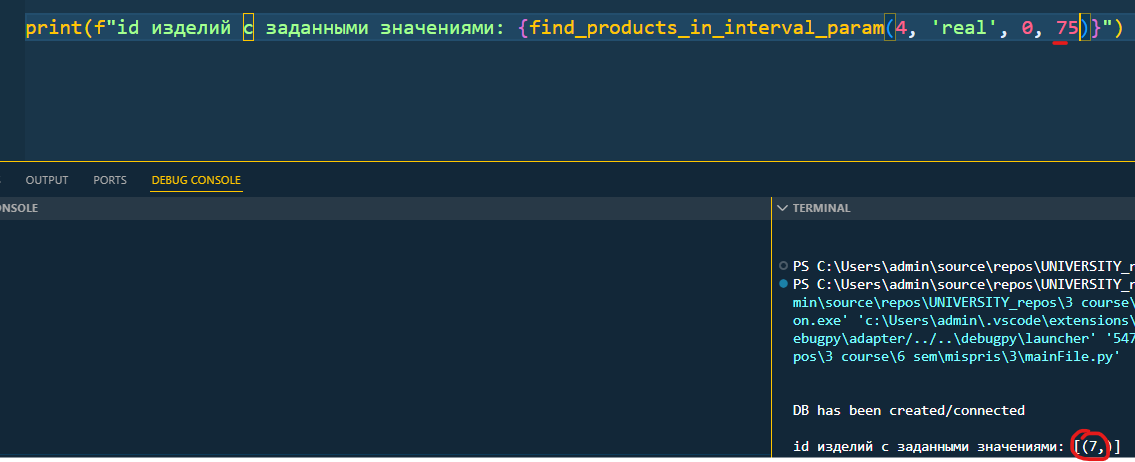This screenshot has width=1135, height=462.
Task: Select the DEBUG CONSOLE tab
Action: pos(196,180)
